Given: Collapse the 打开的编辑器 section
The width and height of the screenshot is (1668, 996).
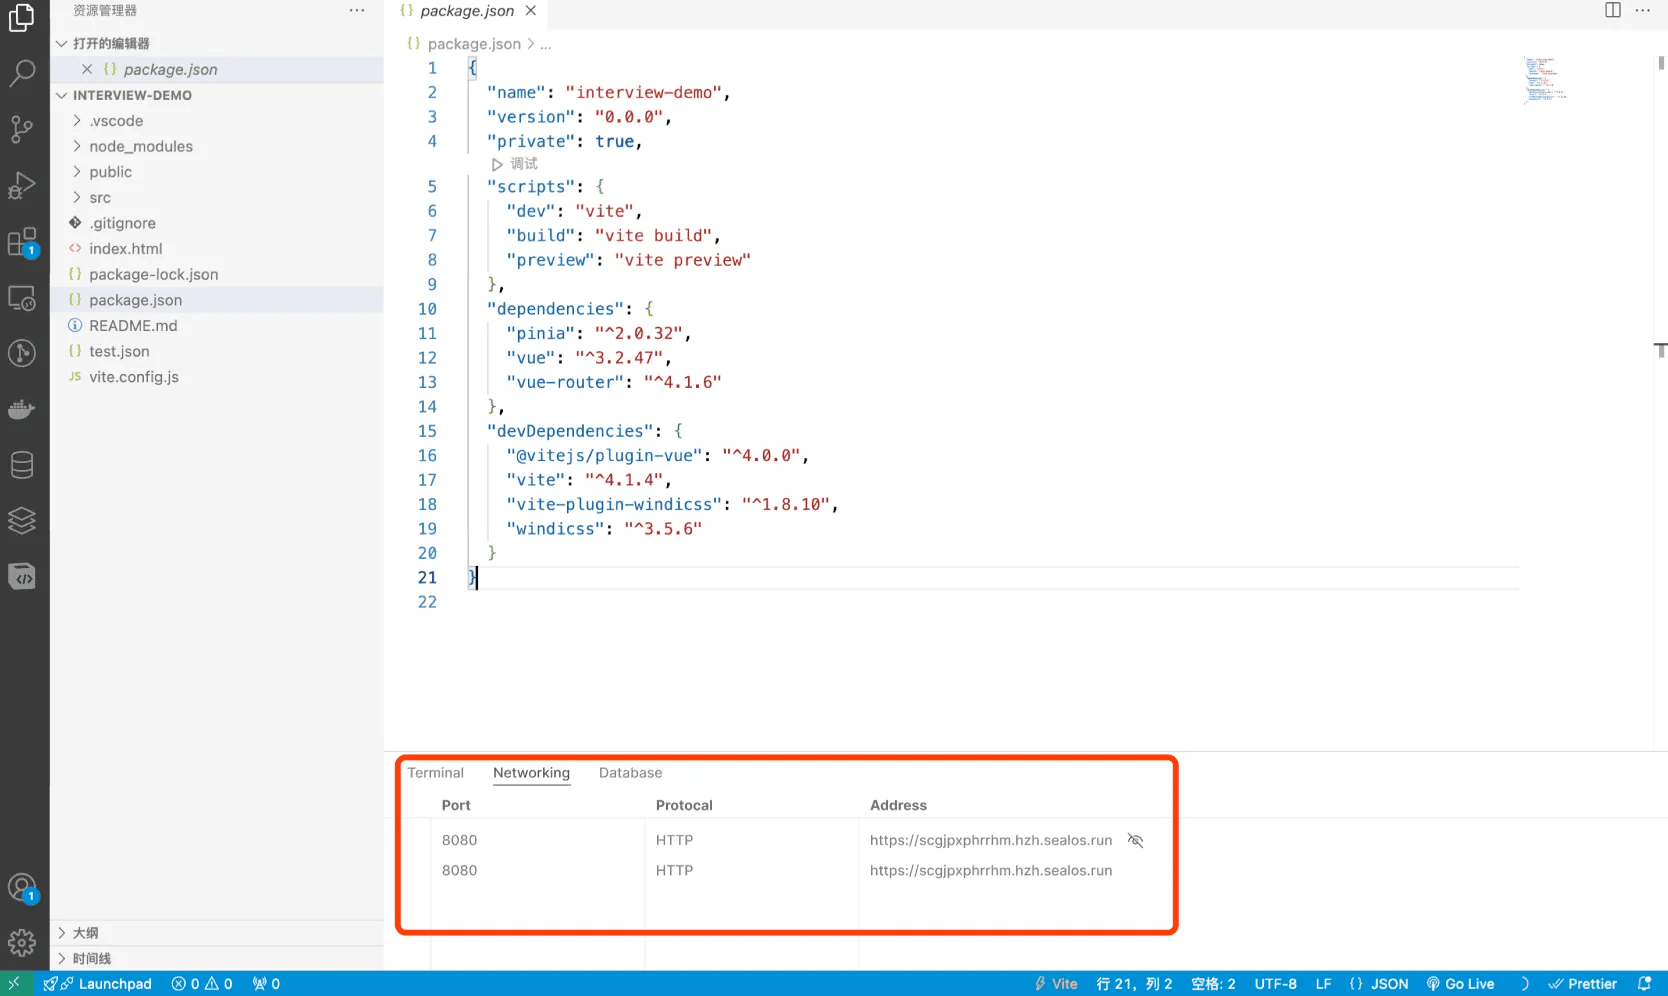Looking at the screenshot, I should (216, 43).
